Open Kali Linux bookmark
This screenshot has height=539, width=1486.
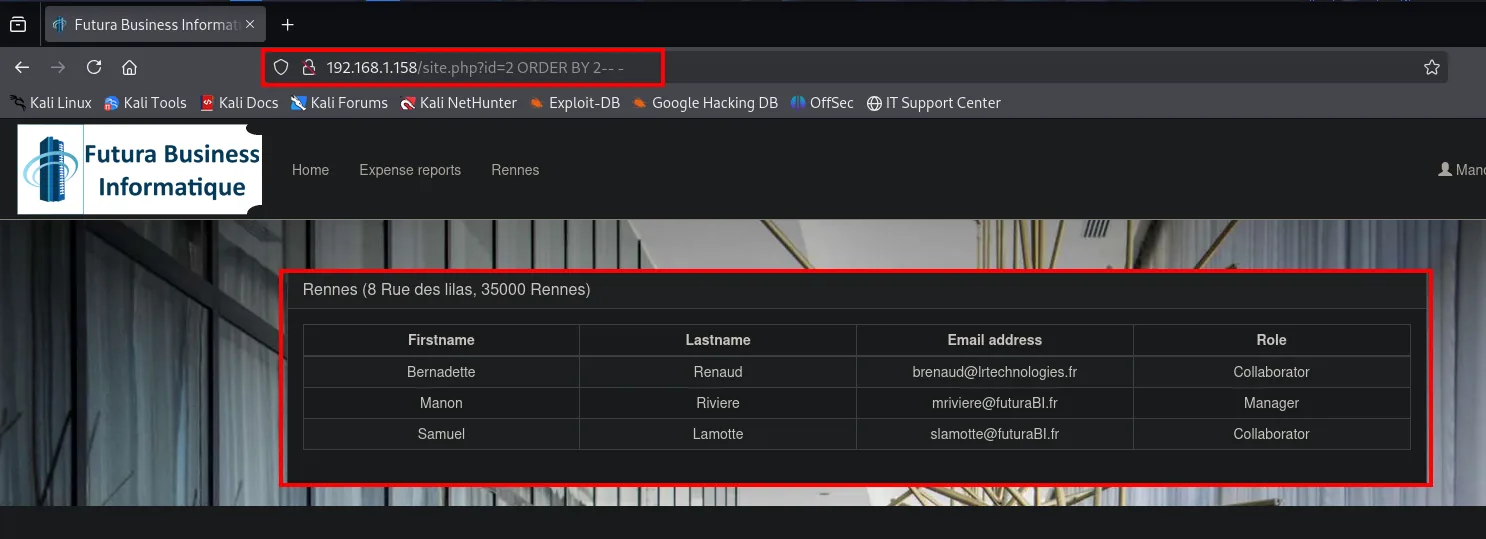click(x=51, y=102)
